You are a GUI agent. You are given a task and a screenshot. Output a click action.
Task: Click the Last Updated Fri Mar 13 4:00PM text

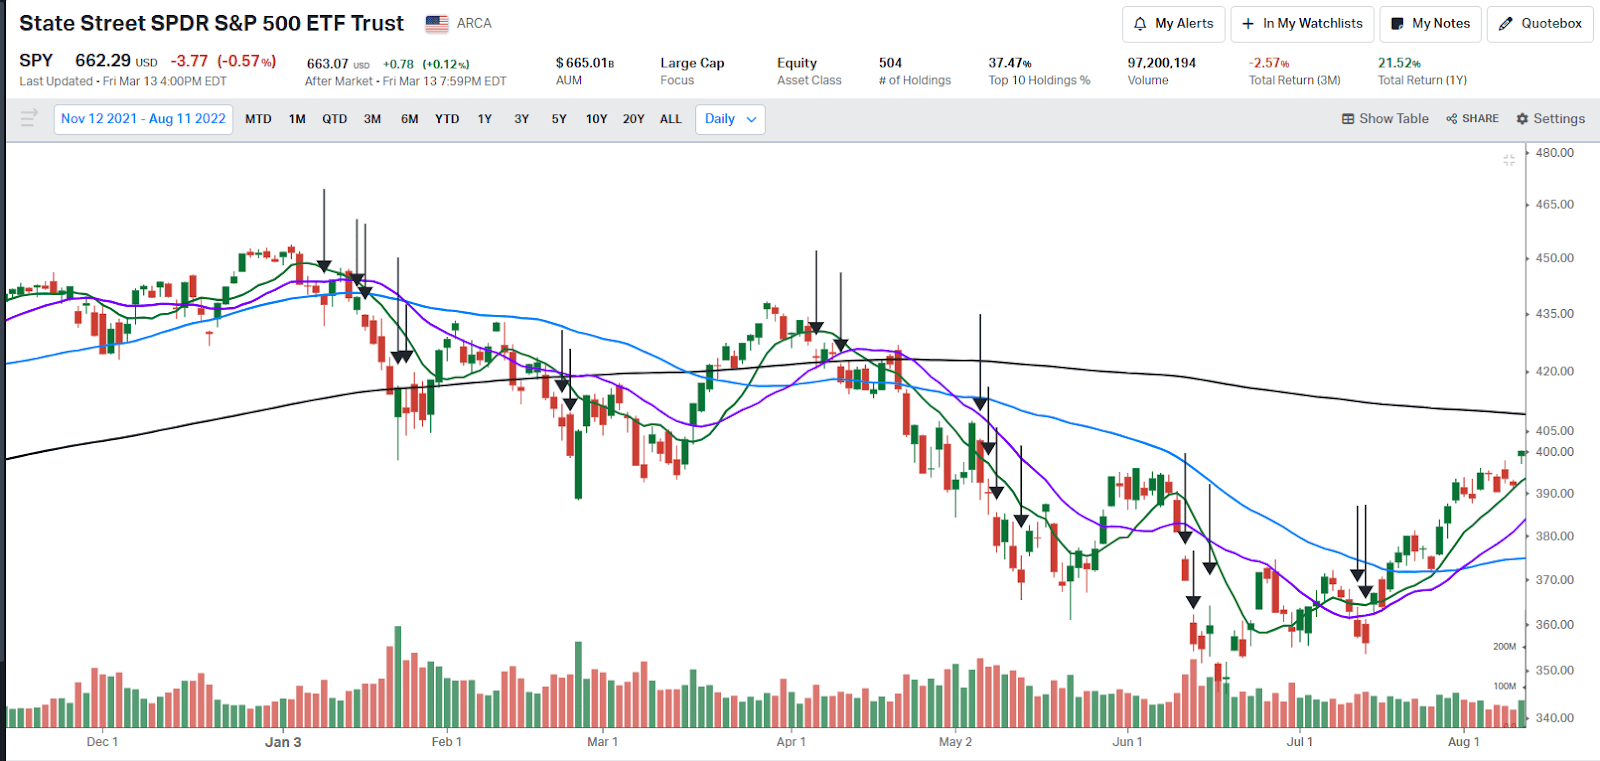[x=123, y=81]
